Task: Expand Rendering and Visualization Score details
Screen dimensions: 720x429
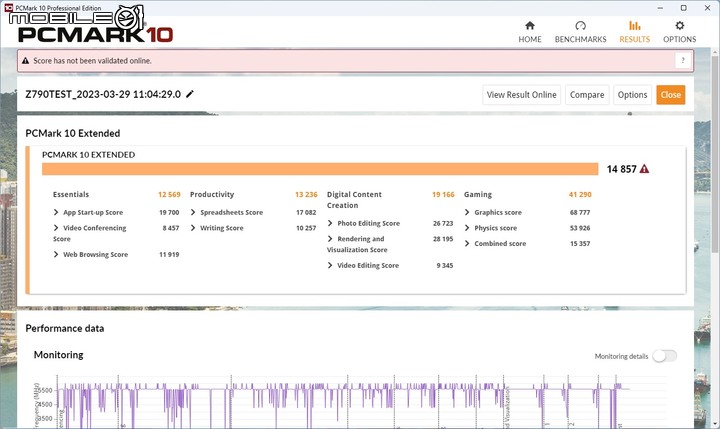Action: click(x=330, y=239)
